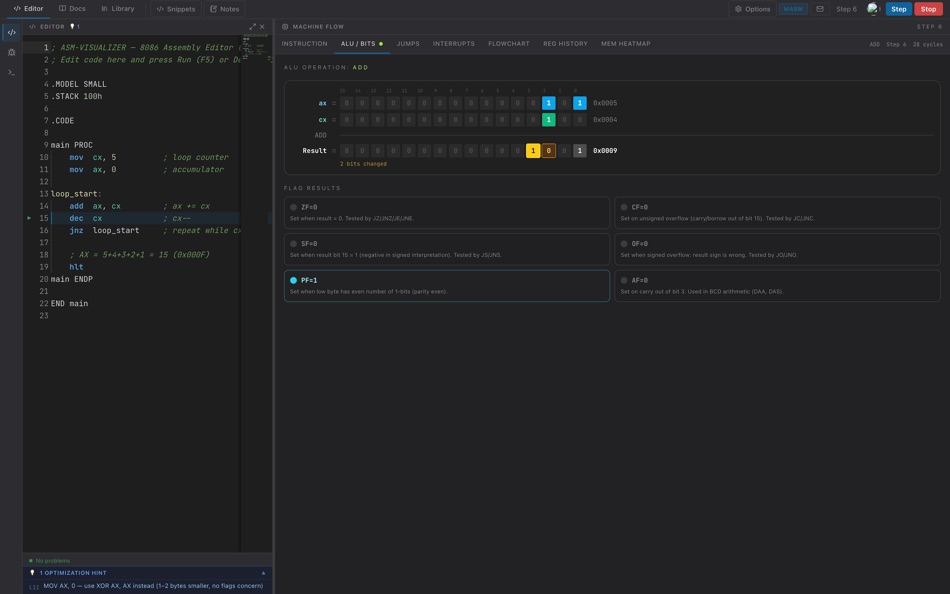950x594 pixels.
Task: Click the AF=0 flag card
Action: (777, 285)
